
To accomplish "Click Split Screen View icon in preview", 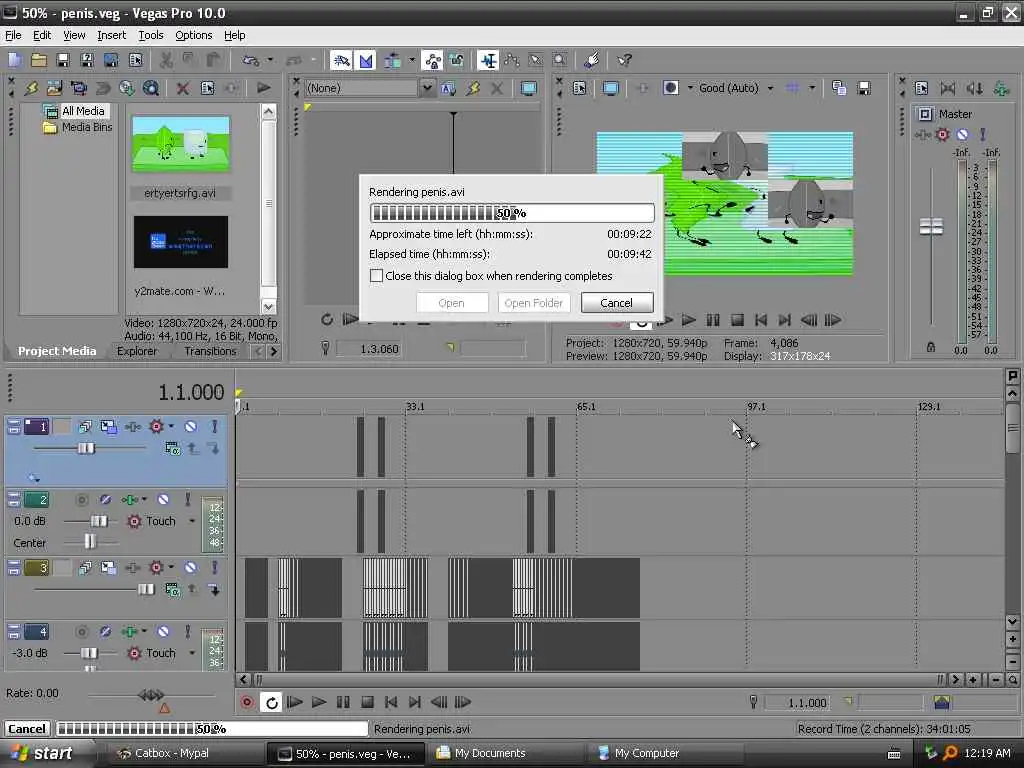I will click(x=671, y=88).
